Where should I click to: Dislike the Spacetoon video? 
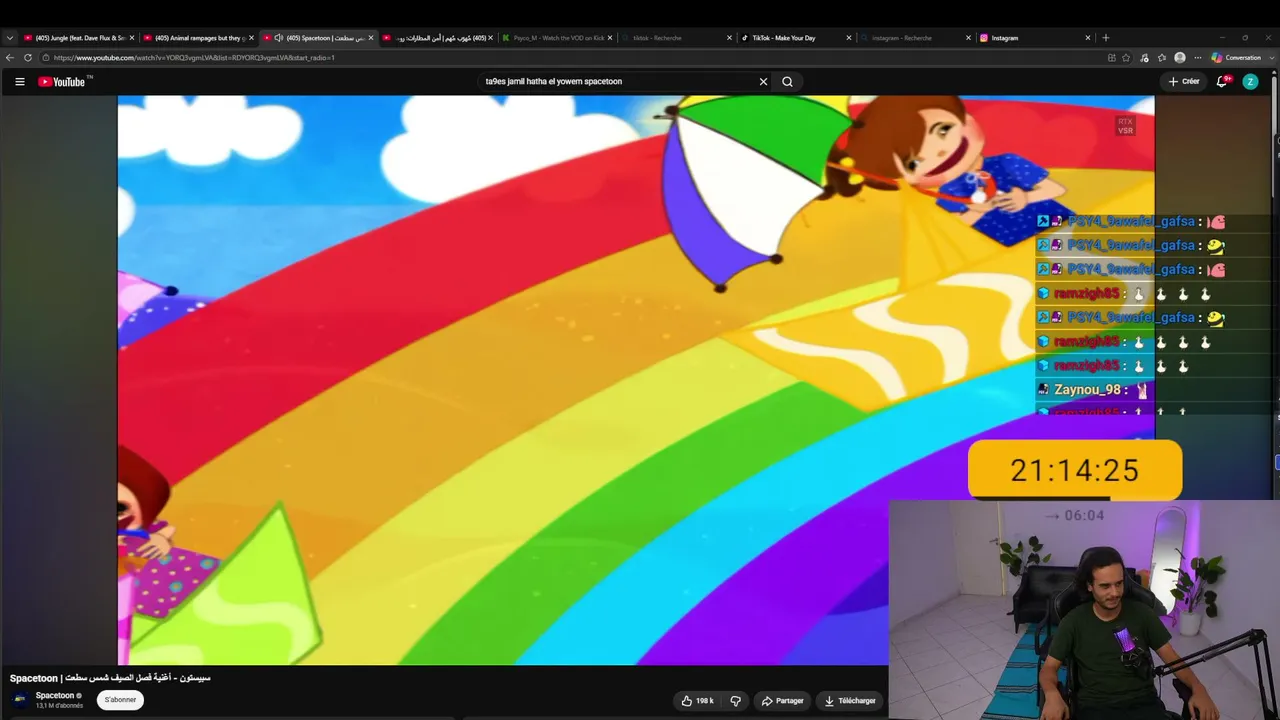click(x=735, y=701)
